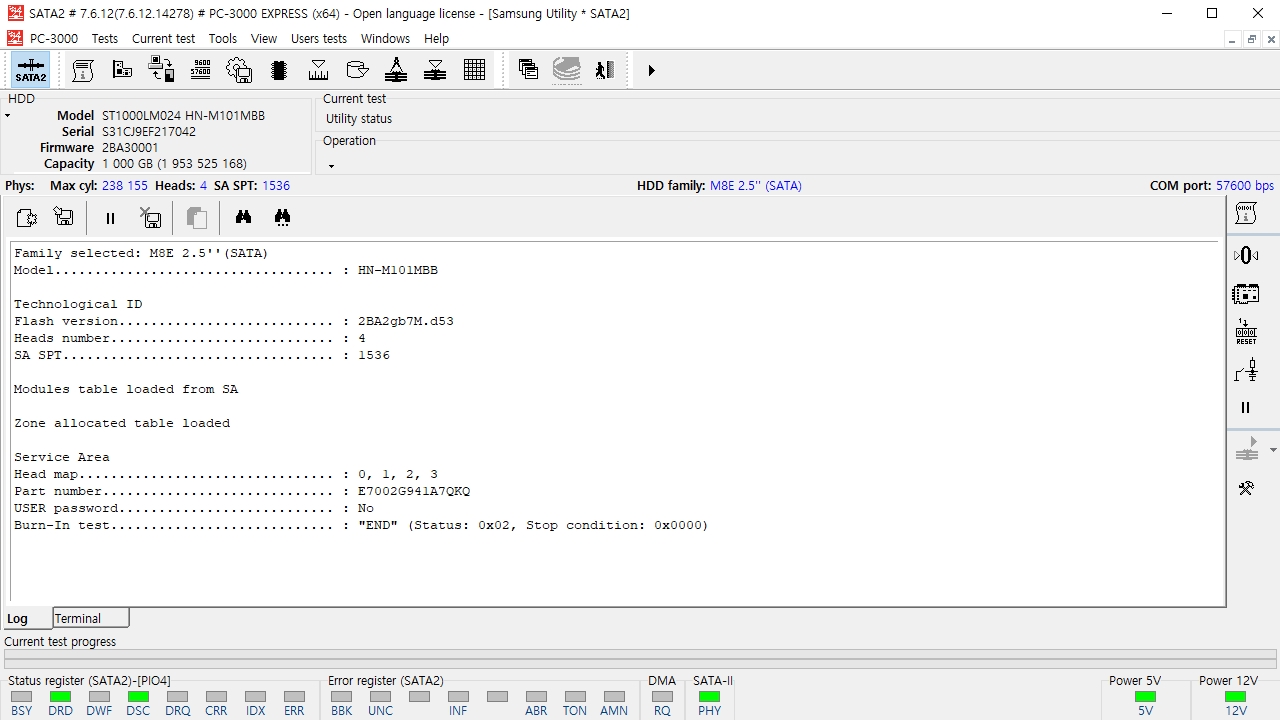Viewport: 1280px width, 720px height.
Task: Open the Tests menu
Action: 105,38
